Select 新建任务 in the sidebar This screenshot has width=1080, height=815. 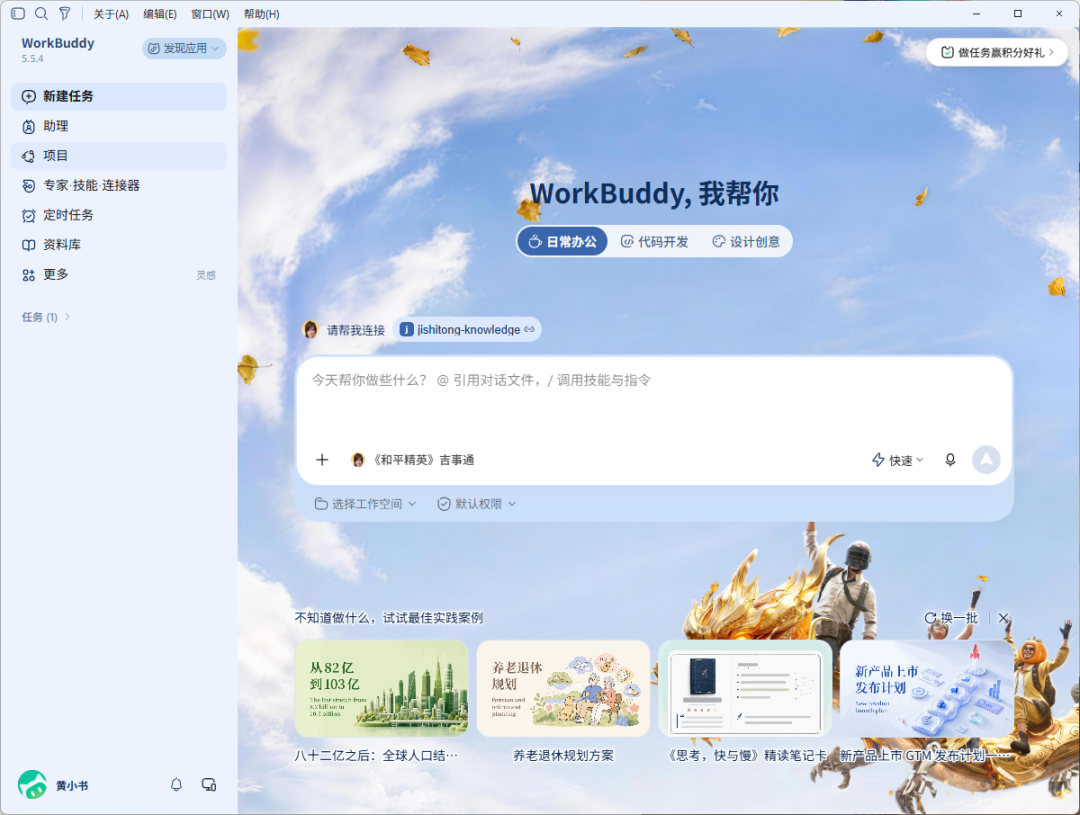pos(118,96)
